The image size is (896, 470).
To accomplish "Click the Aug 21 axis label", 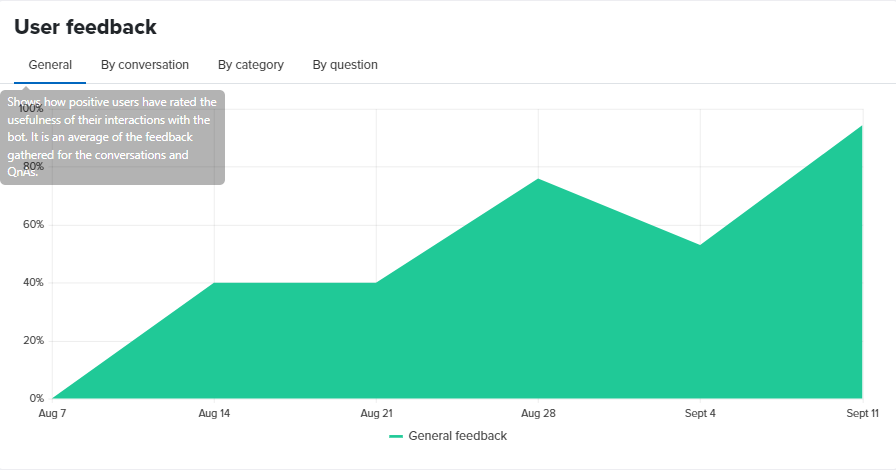I will [377, 413].
